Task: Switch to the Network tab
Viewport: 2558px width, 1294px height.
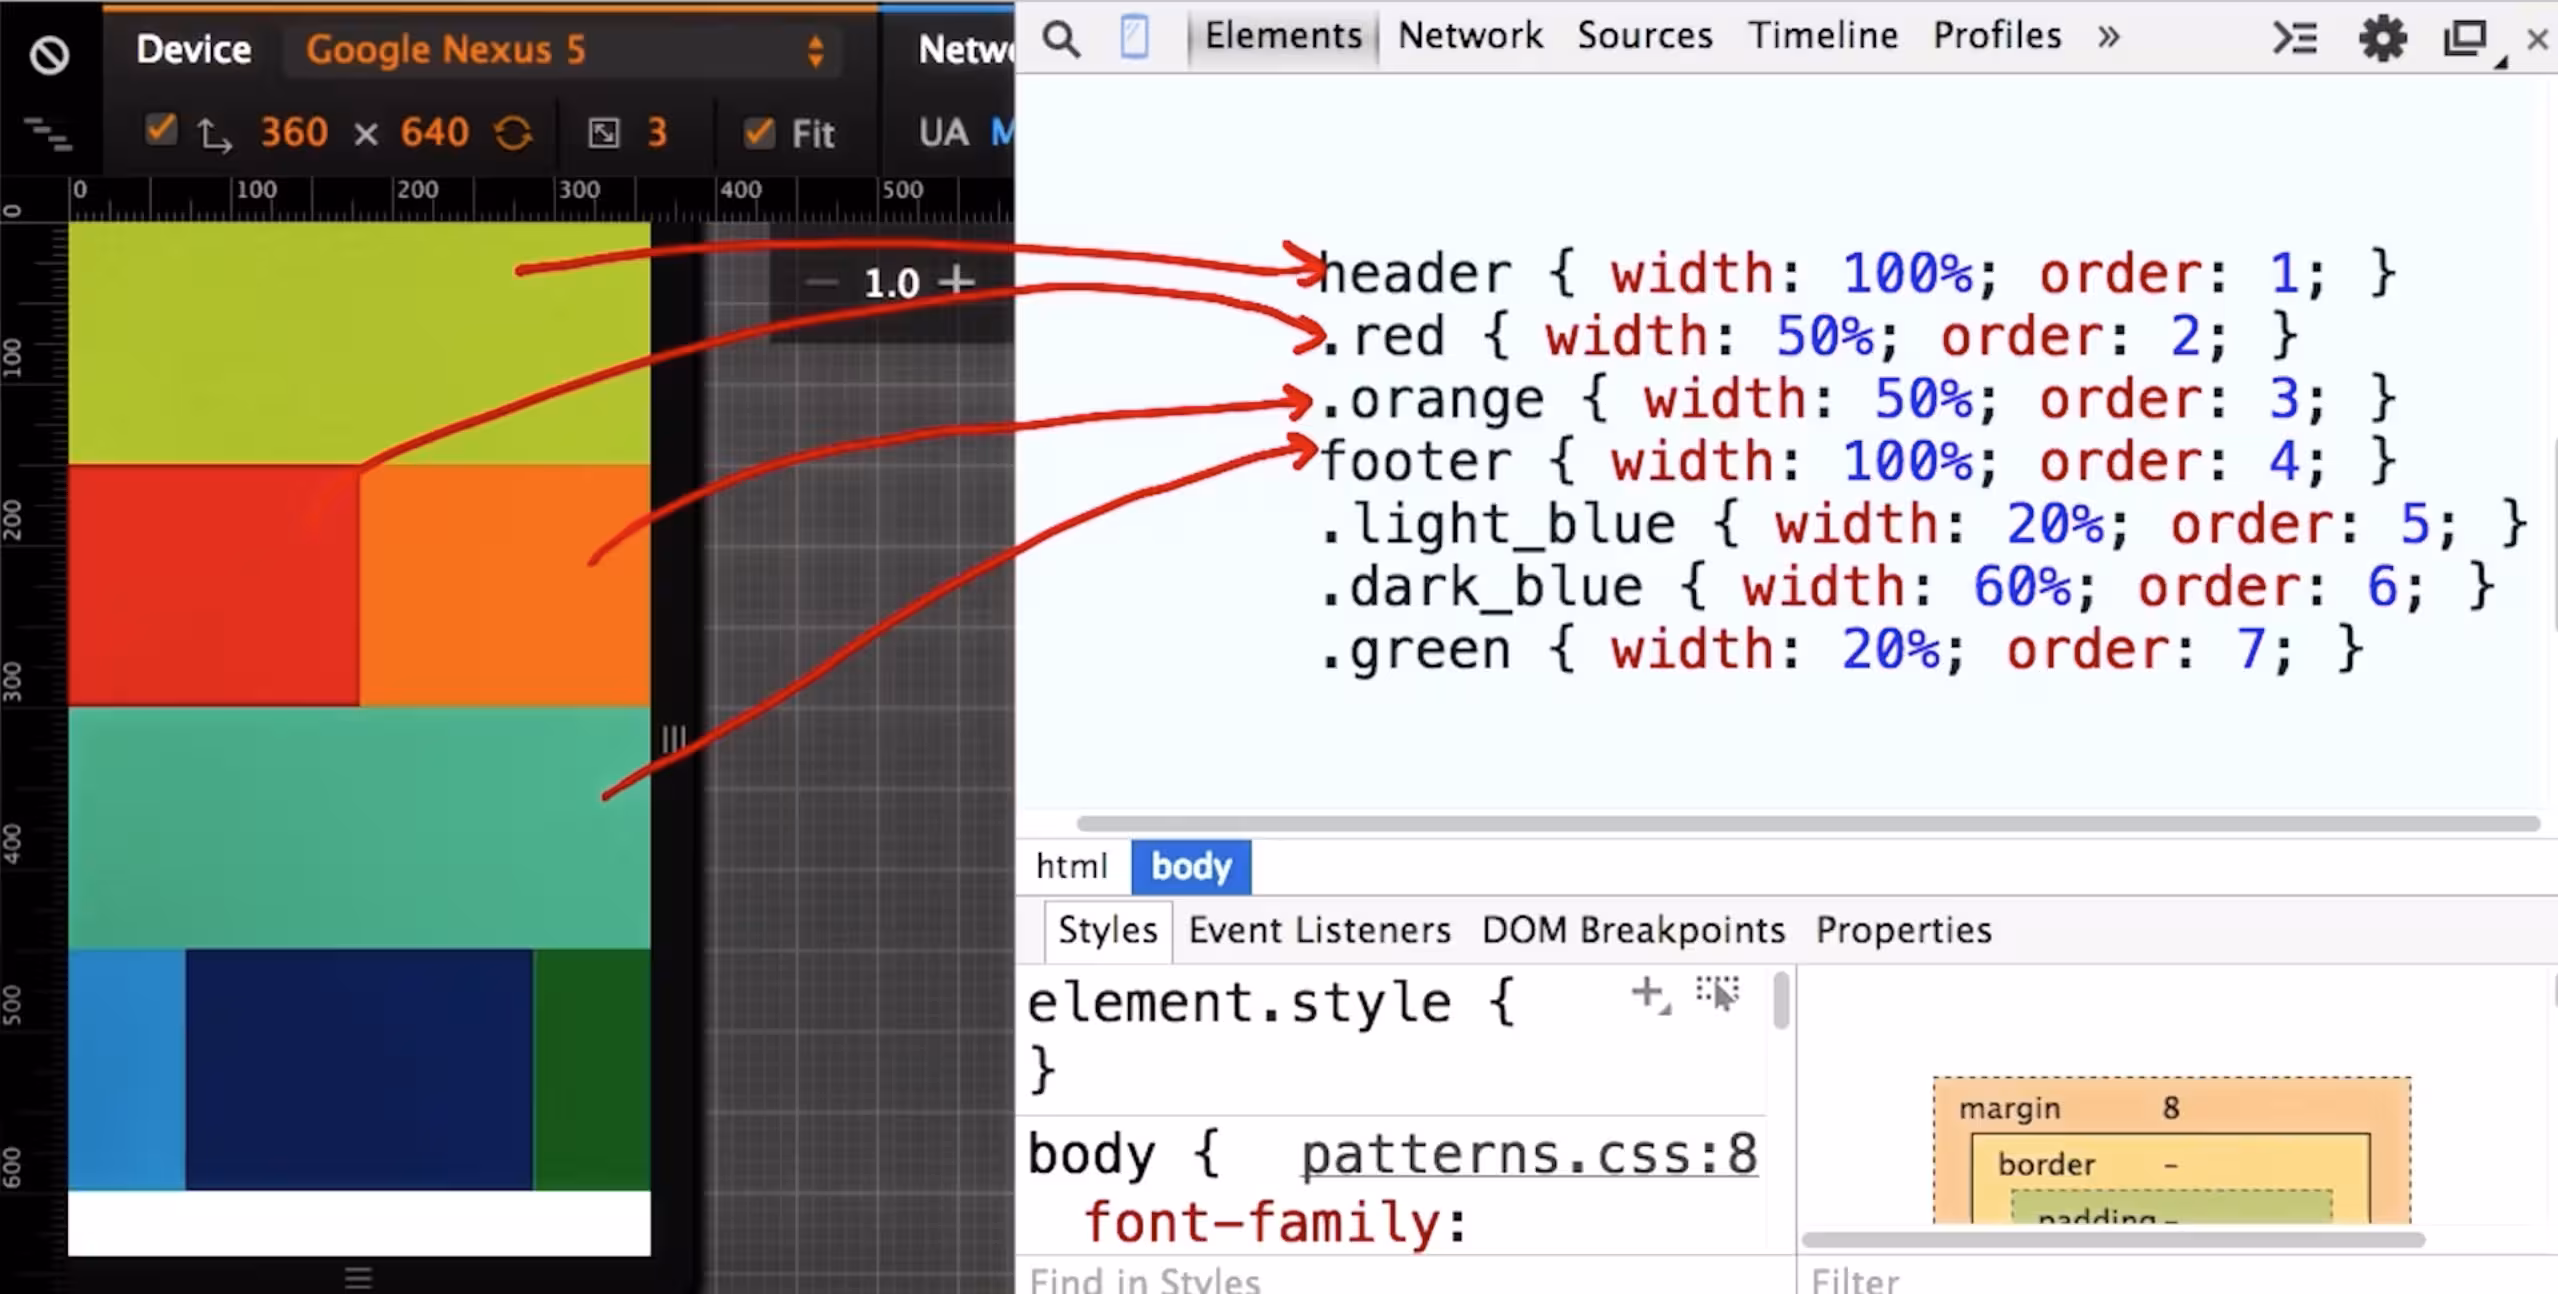Action: (x=1469, y=36)
